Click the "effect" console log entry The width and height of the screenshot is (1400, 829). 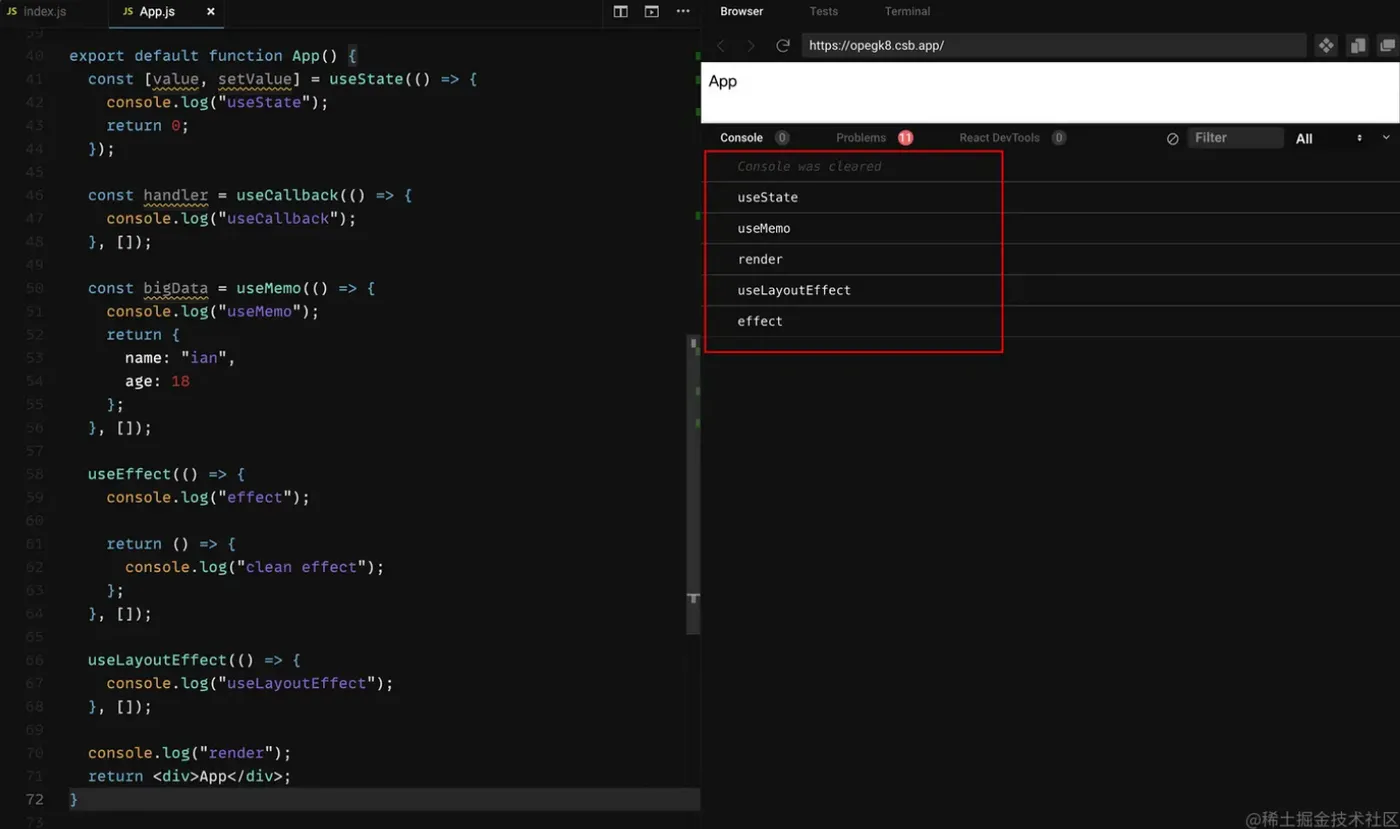pyautogui.click(x=760, y=322)
